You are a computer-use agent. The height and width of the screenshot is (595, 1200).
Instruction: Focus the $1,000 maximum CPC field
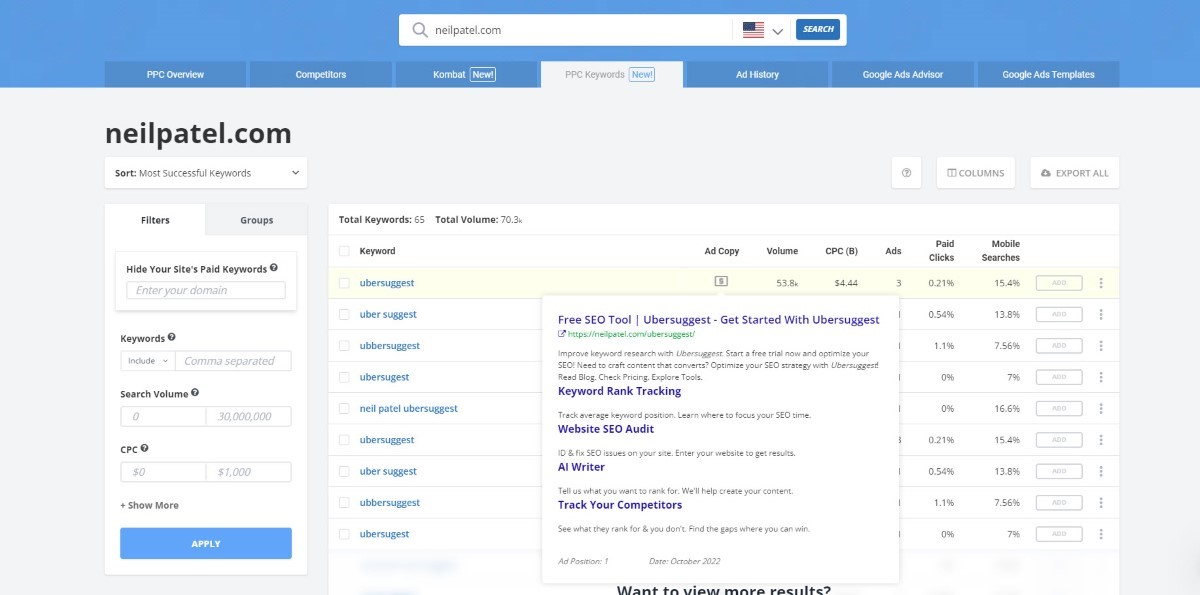pos(249,472)
